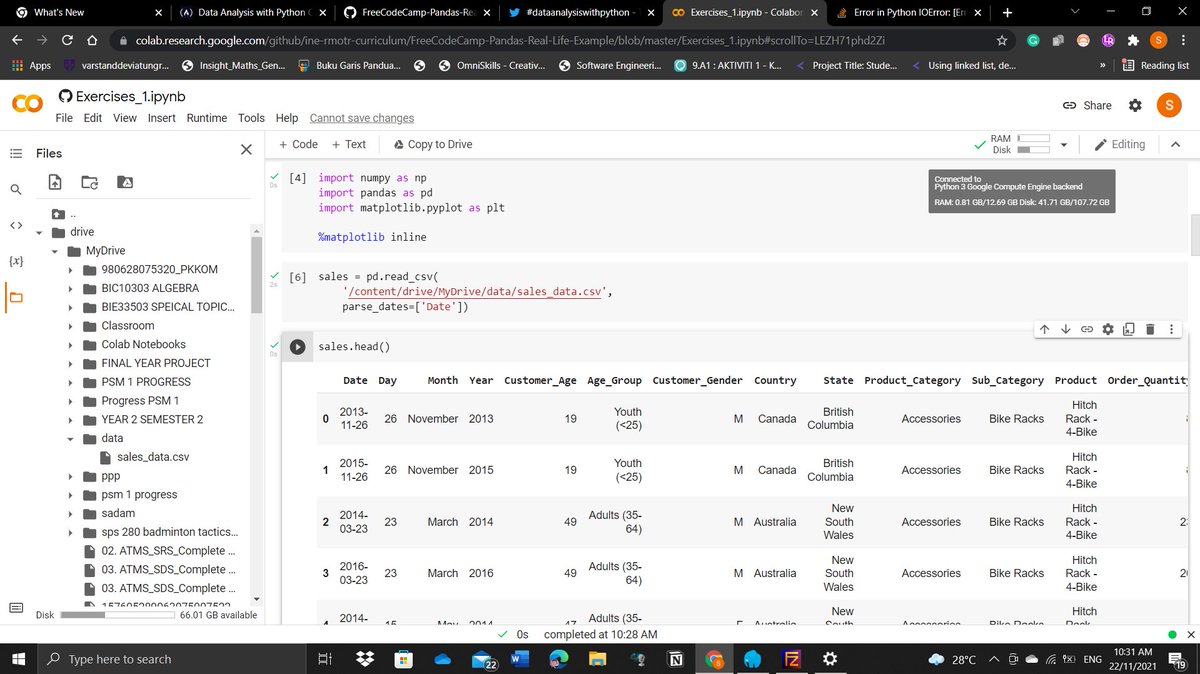The image size is (1200, 674).
Task: Move the selected cell up
Action: click(1044, 329)
